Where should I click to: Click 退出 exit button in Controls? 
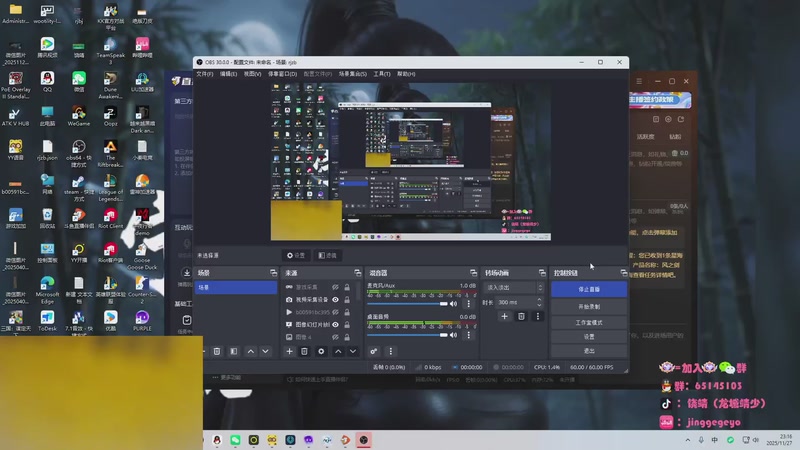[589, 351]
